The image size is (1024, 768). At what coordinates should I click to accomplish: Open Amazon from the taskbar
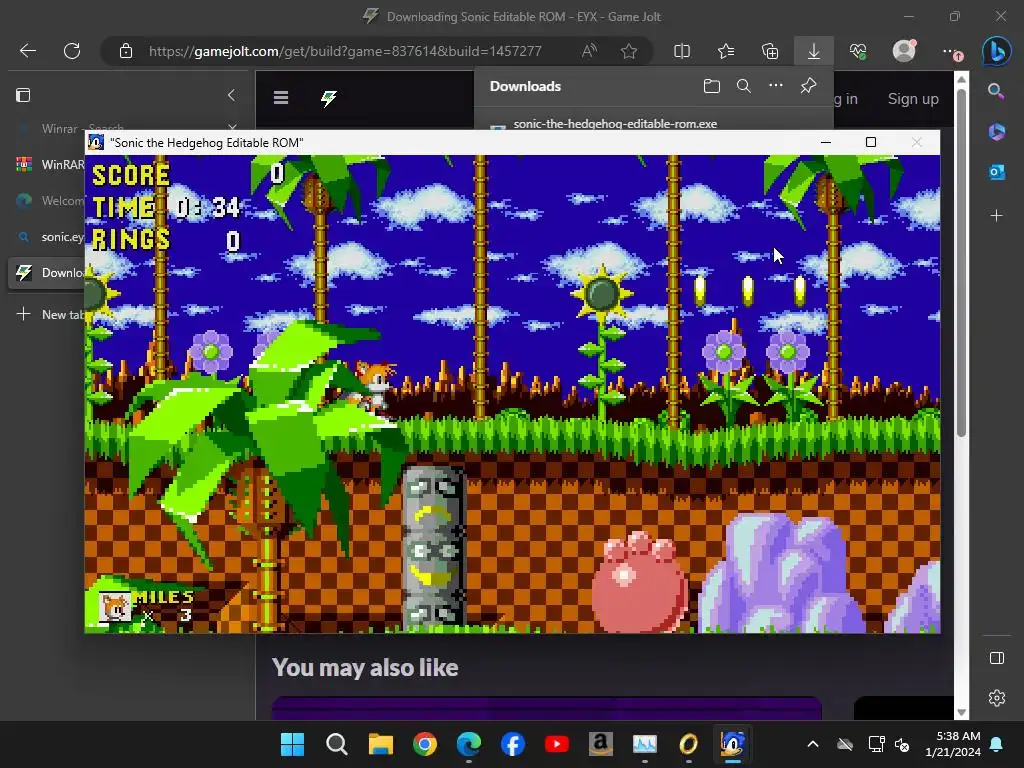[600, 744]
